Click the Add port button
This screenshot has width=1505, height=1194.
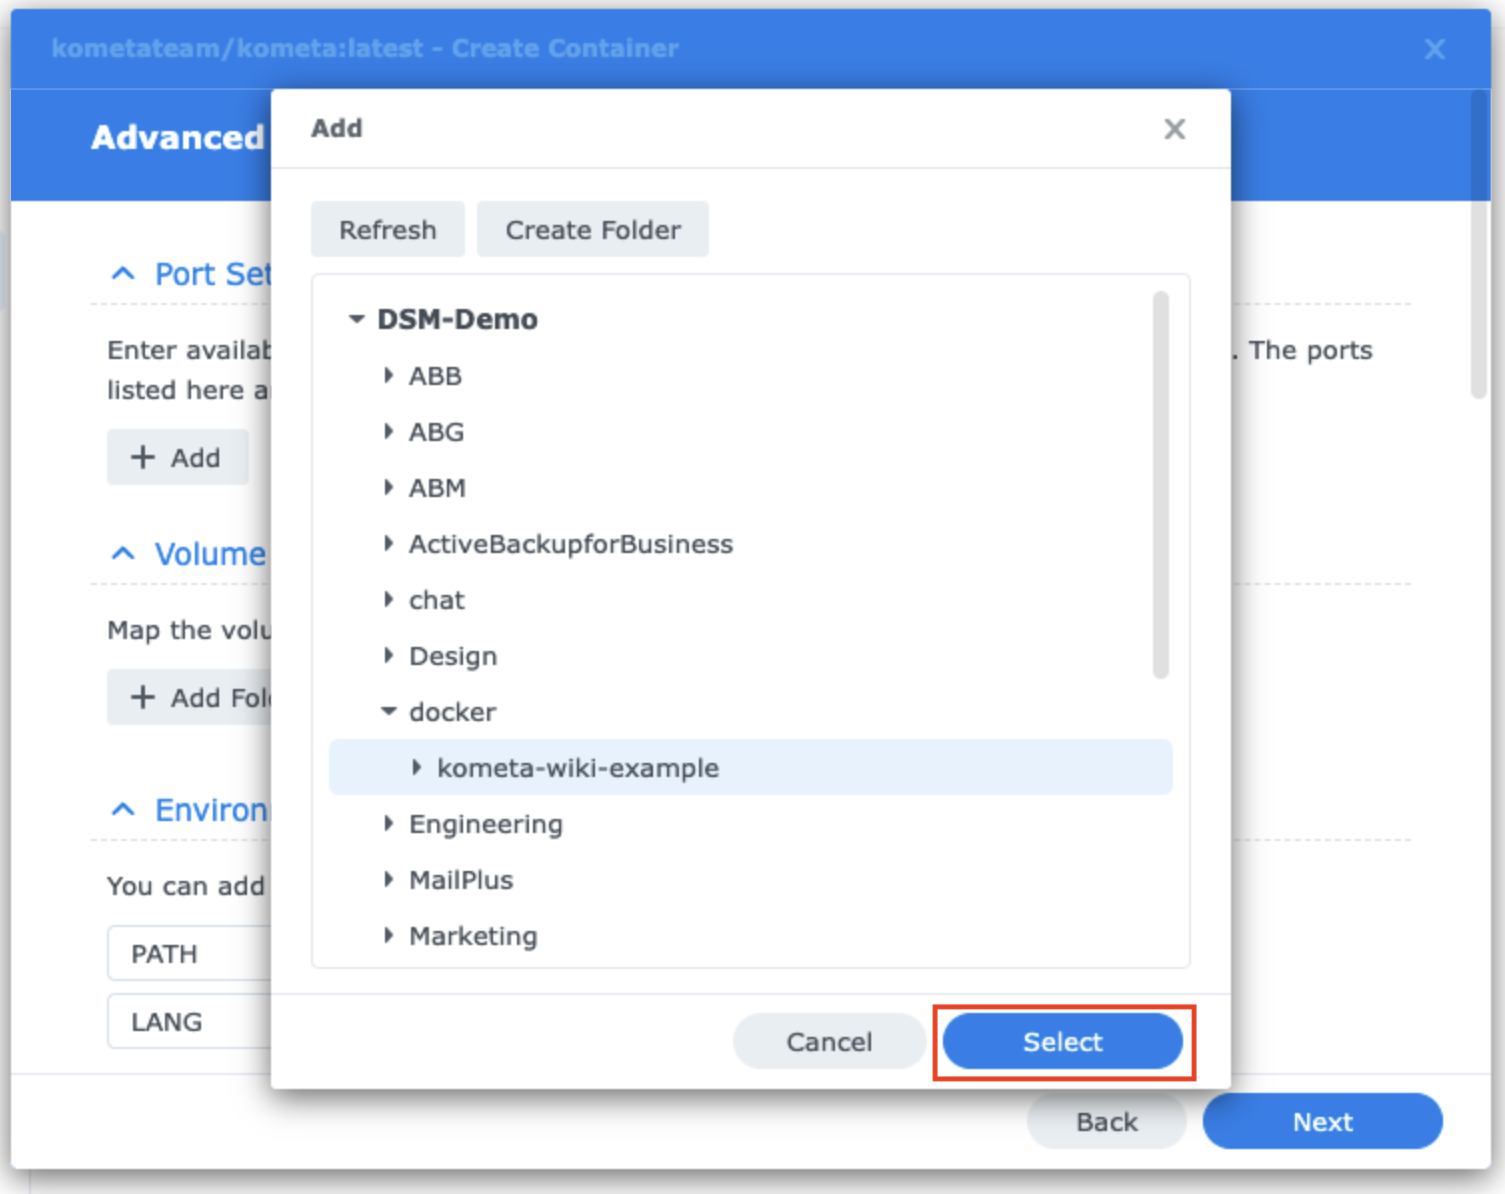click(177, 457)
